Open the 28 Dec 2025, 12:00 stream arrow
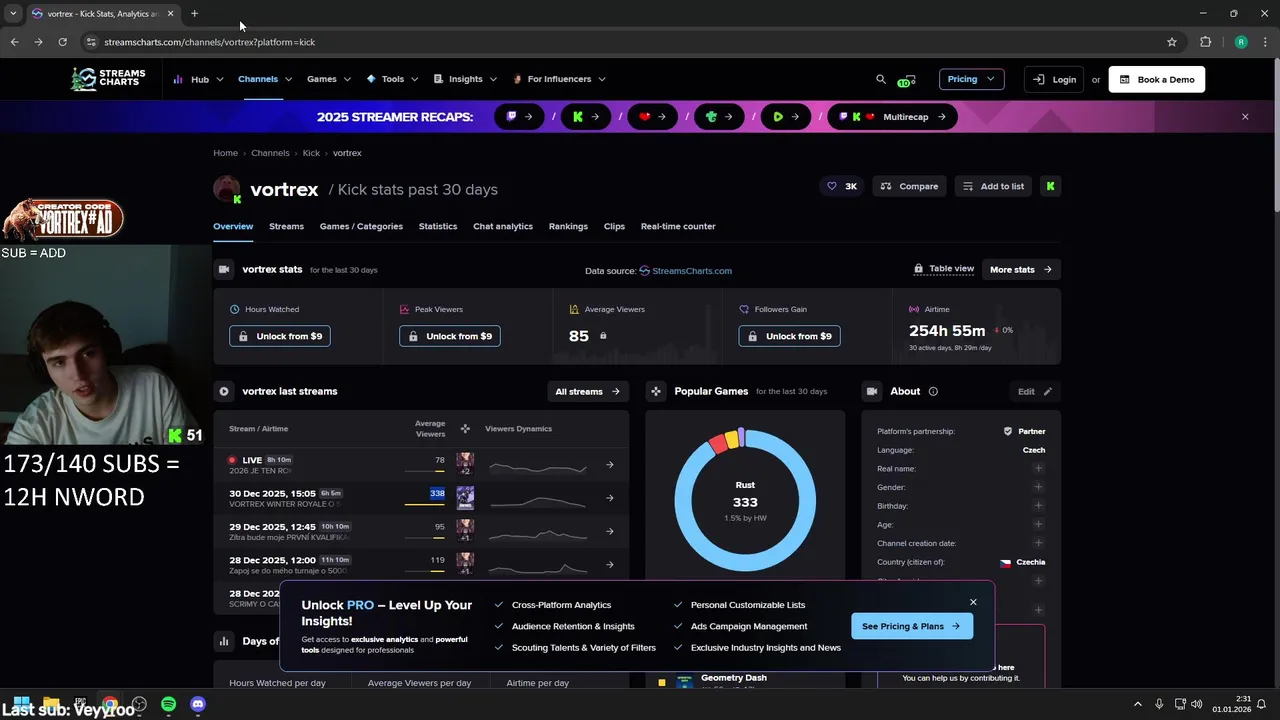The height and width of the screenshot is (720, 1280). tap(610, 564)
